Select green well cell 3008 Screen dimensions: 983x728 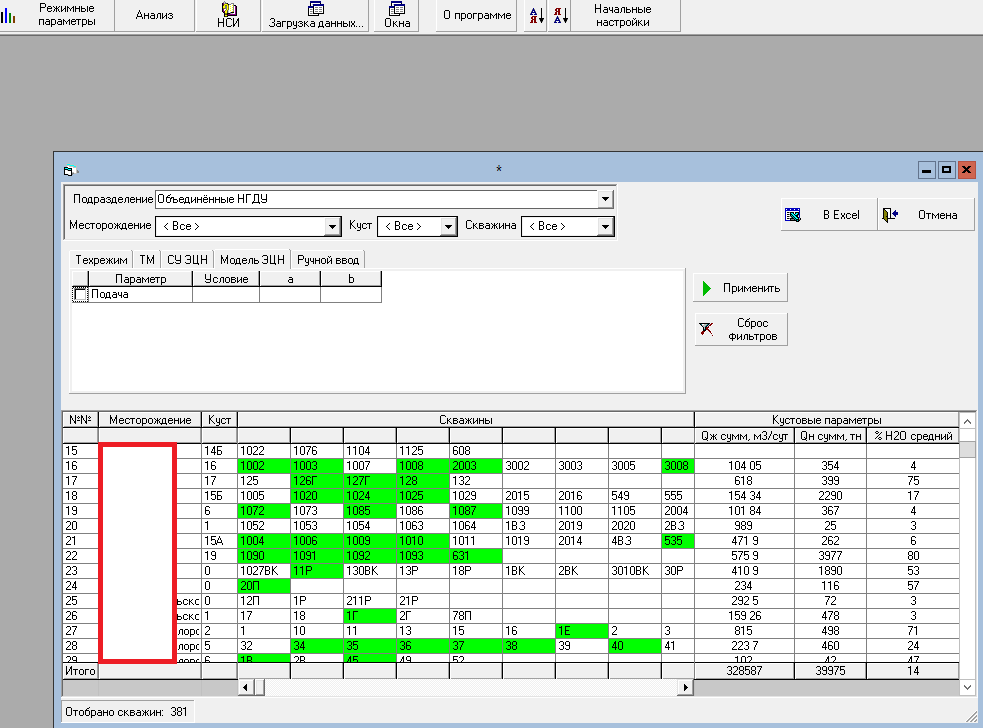click(678, 466)
